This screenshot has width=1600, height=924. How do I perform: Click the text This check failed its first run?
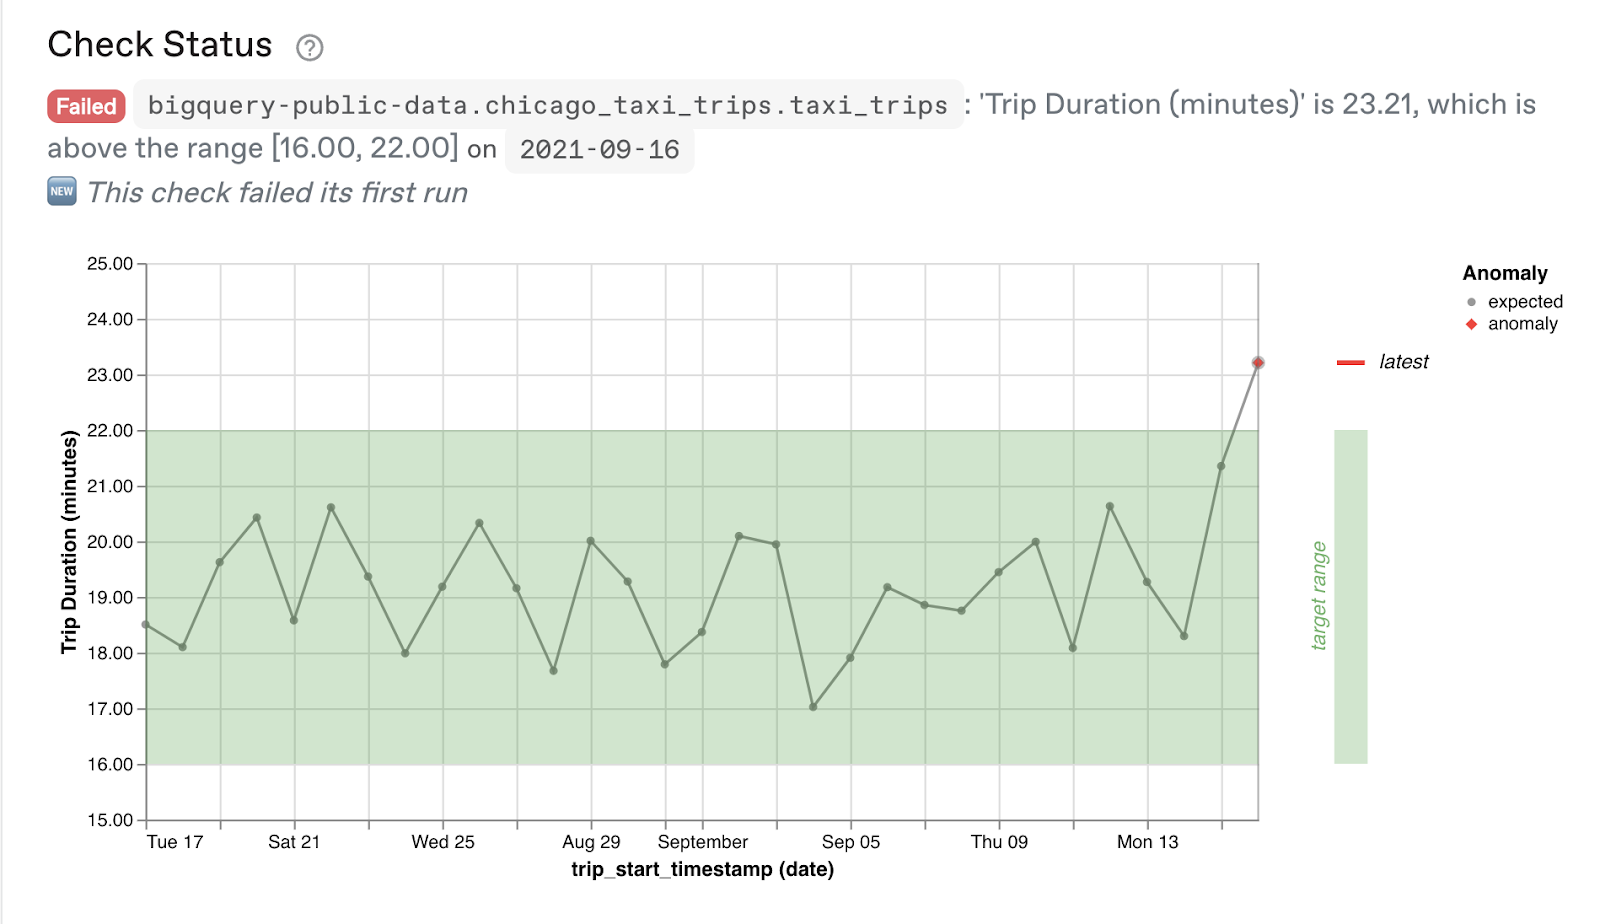(277, 192)
